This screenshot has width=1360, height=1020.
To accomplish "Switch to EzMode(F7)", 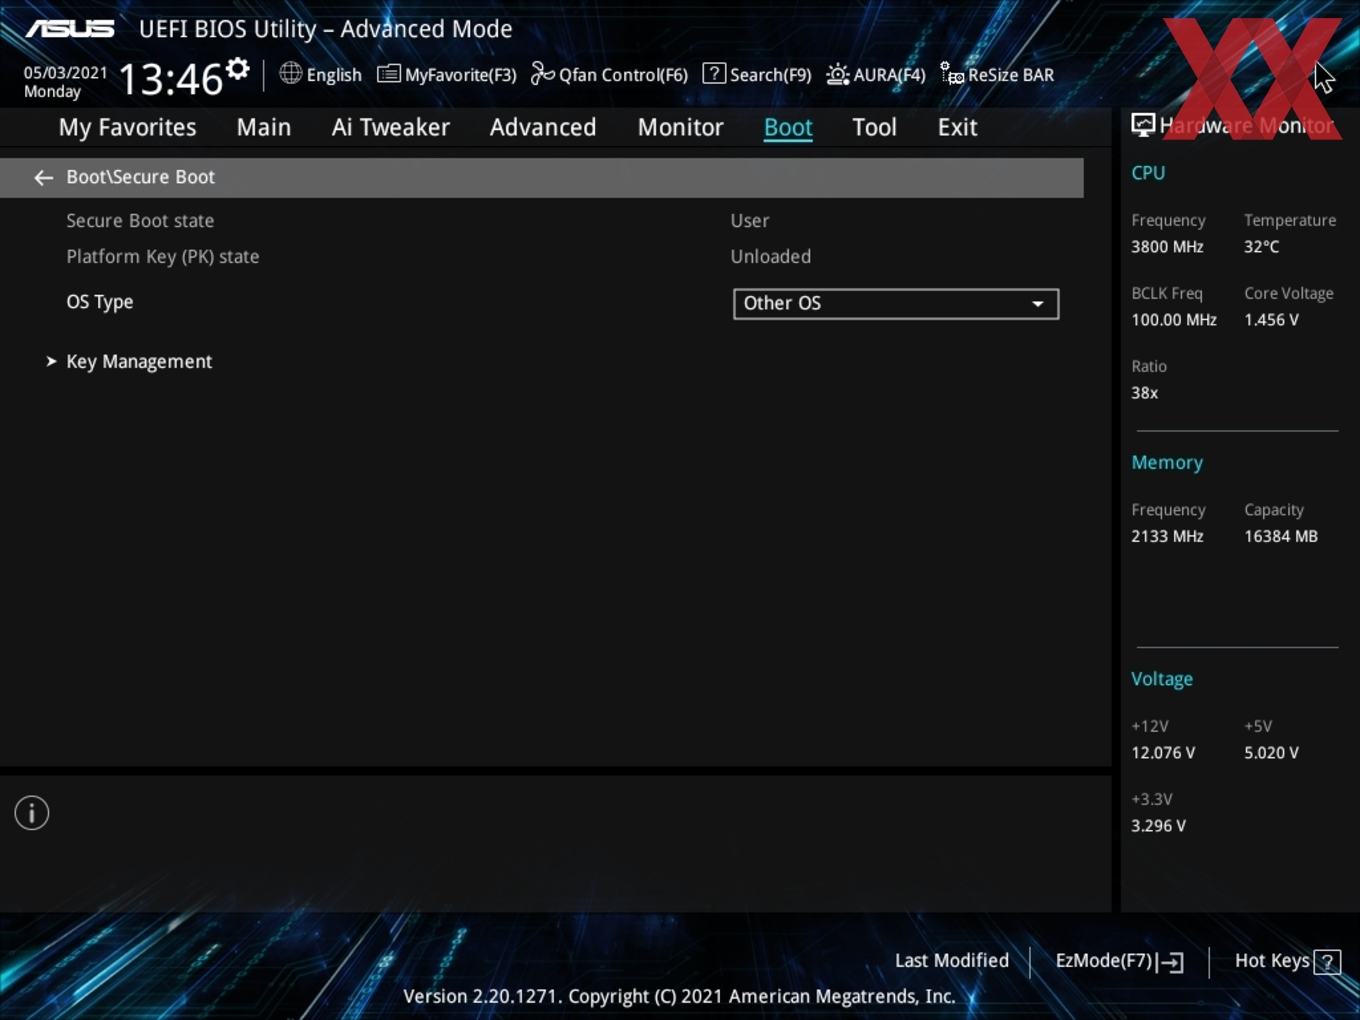I will tap(1119, 961).
